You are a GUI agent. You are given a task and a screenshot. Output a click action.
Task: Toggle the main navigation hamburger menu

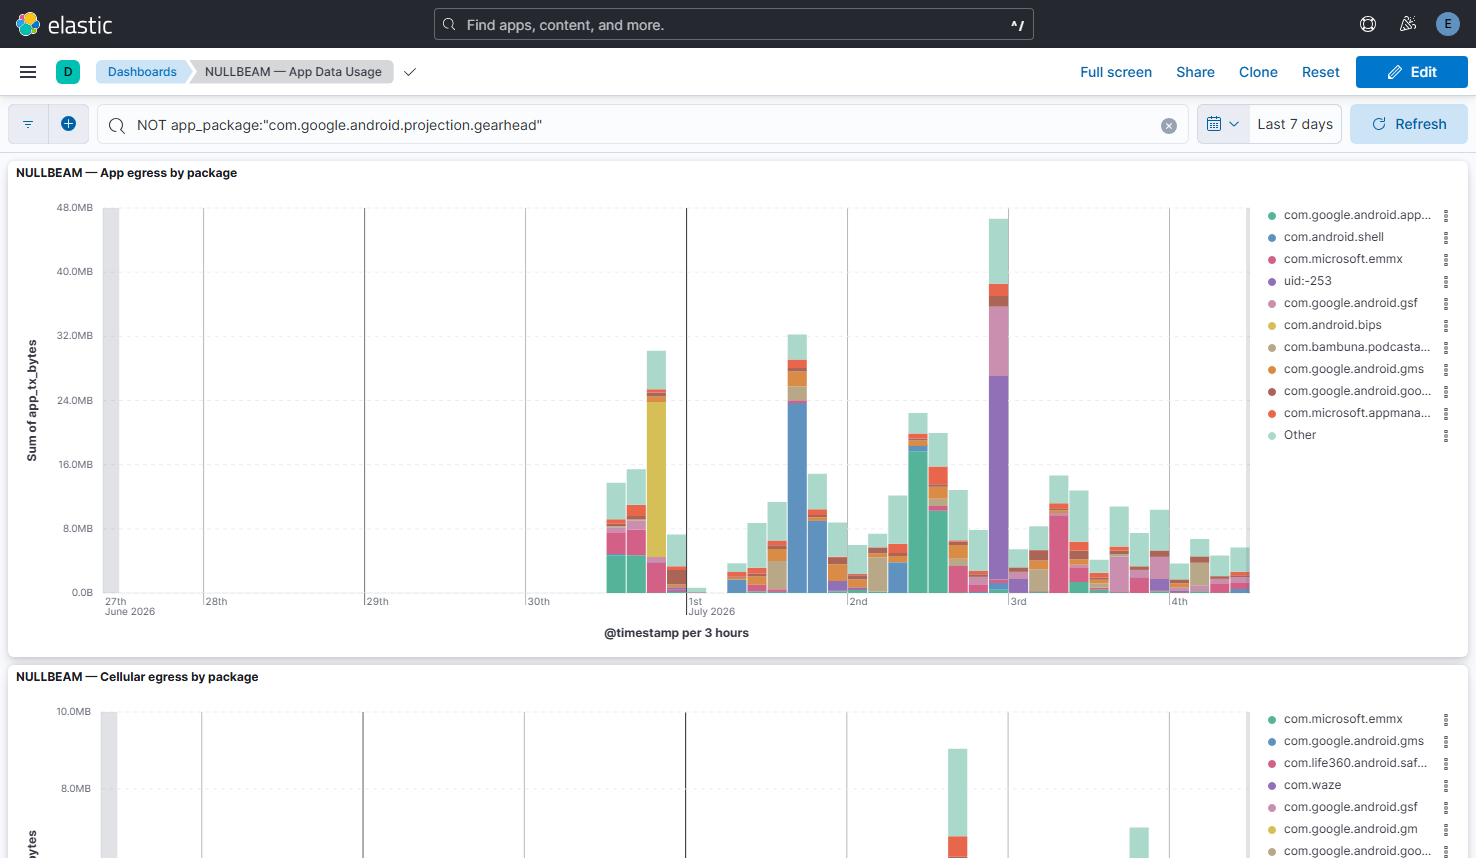click(x=28, y=72)
